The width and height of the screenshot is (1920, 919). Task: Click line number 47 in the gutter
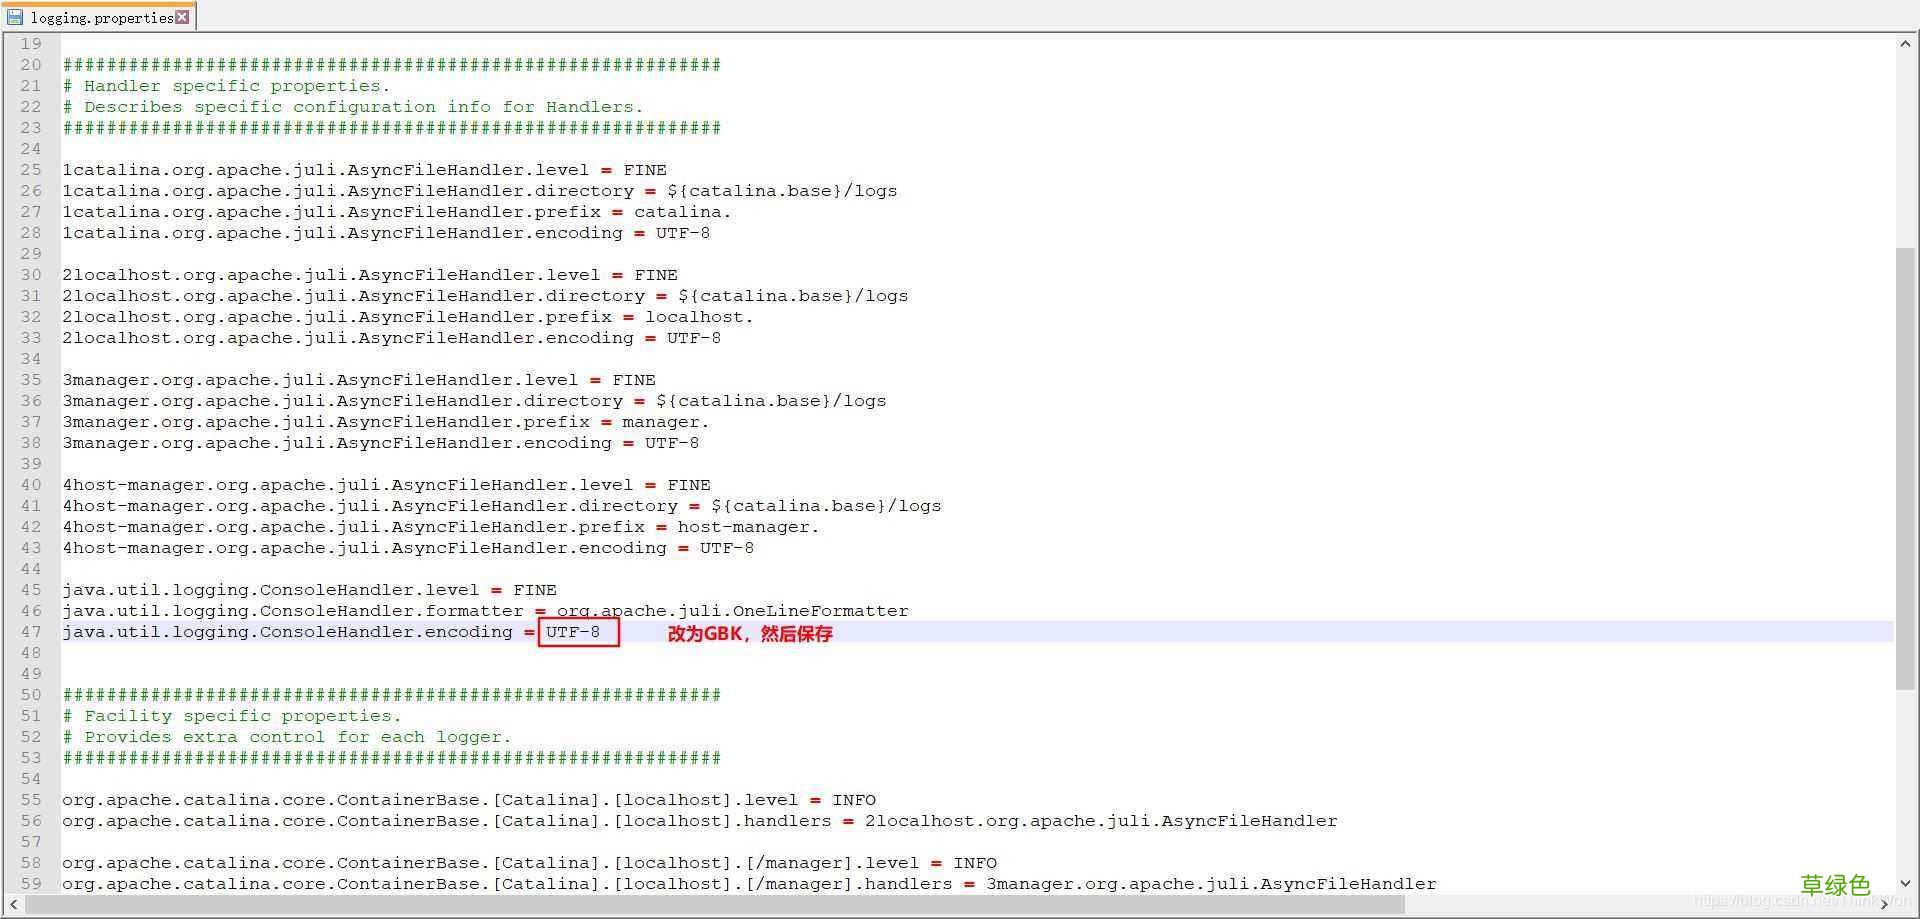coord(31,632)
